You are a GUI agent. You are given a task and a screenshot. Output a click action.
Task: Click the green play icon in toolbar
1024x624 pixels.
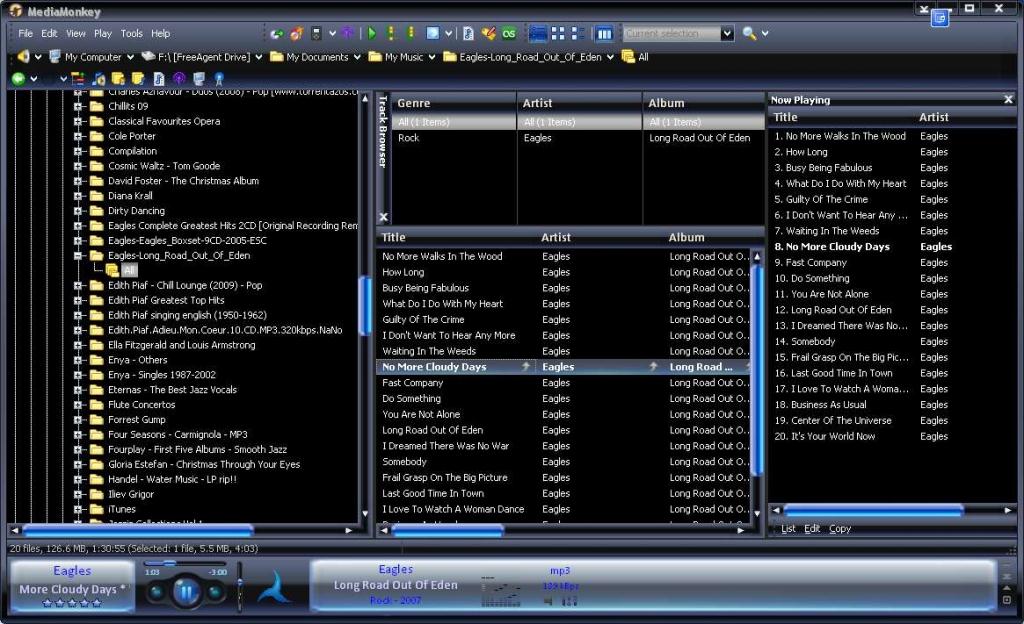click(371, 33)
